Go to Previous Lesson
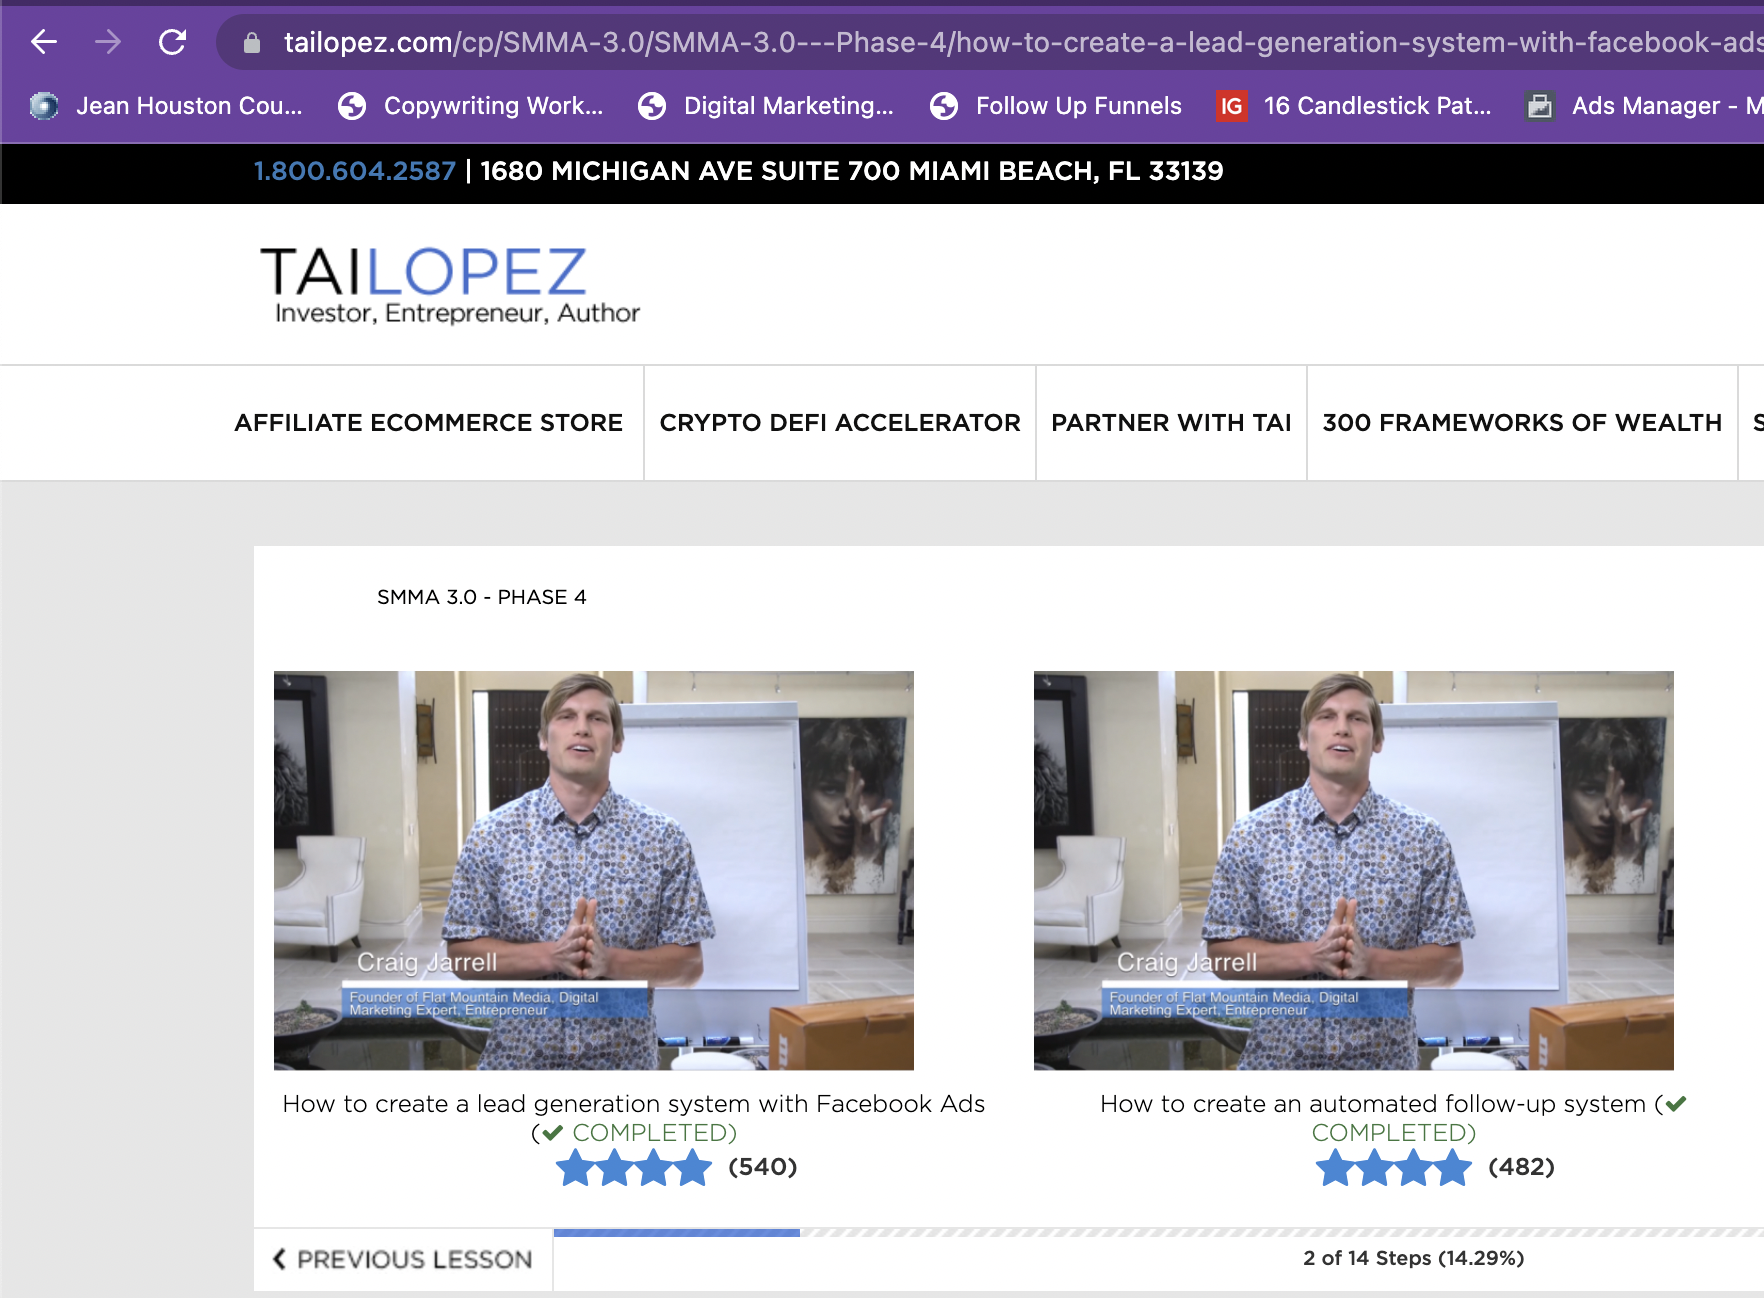The image size is (1764, 1298). point(403,1260)
